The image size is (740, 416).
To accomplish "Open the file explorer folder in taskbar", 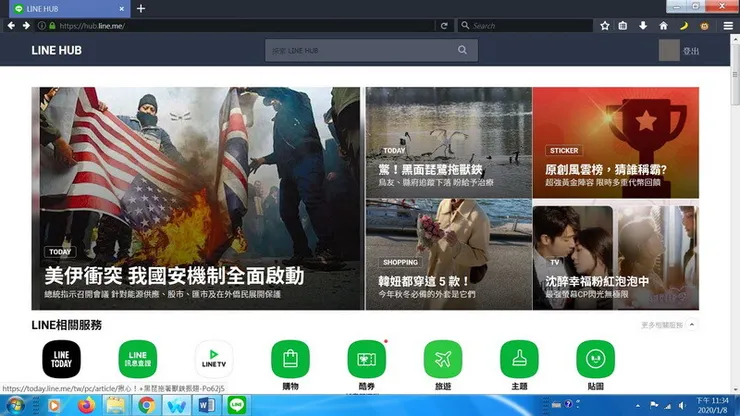I will coord(116,405).
